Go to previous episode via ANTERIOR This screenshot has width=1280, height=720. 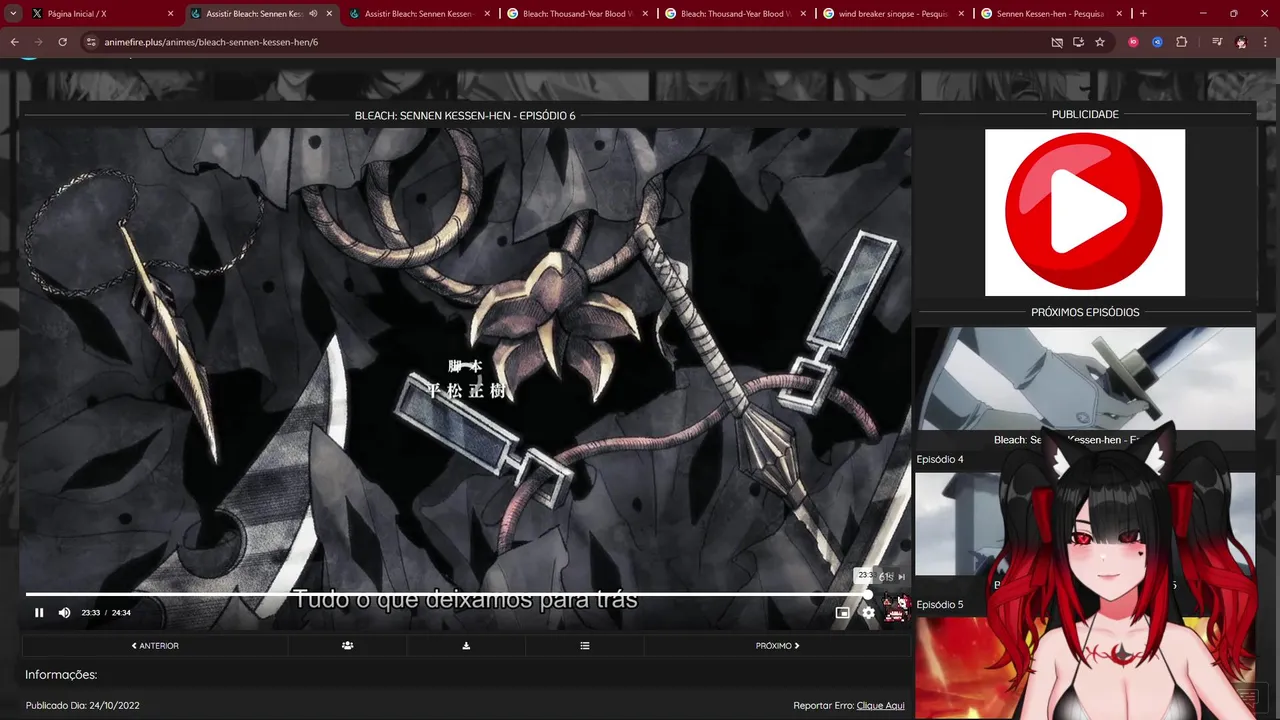[155, 646]
